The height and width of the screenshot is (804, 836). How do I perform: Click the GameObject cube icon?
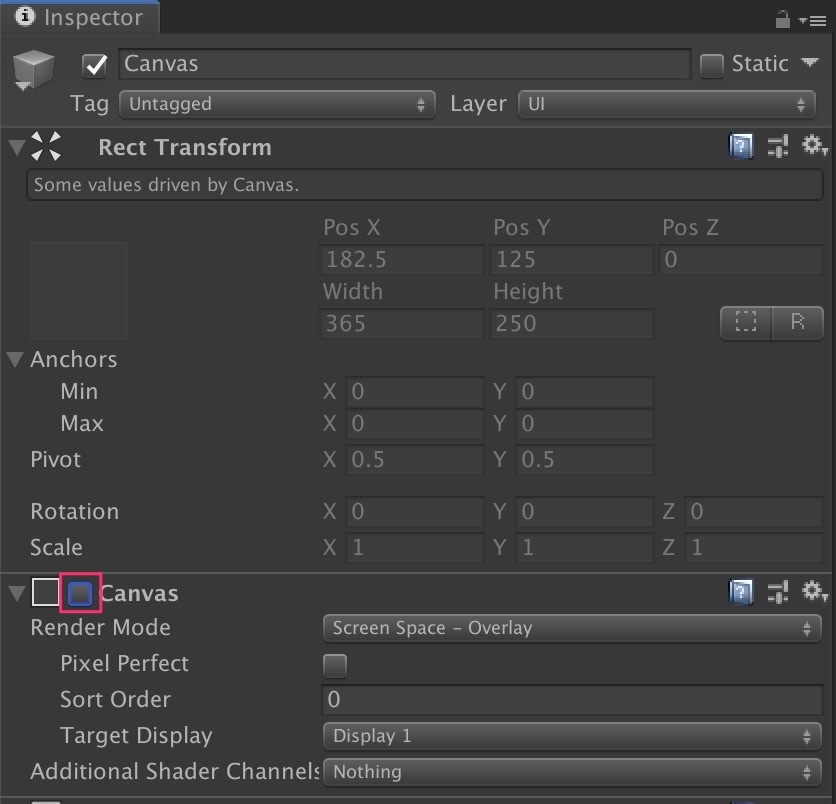(34, 72)
